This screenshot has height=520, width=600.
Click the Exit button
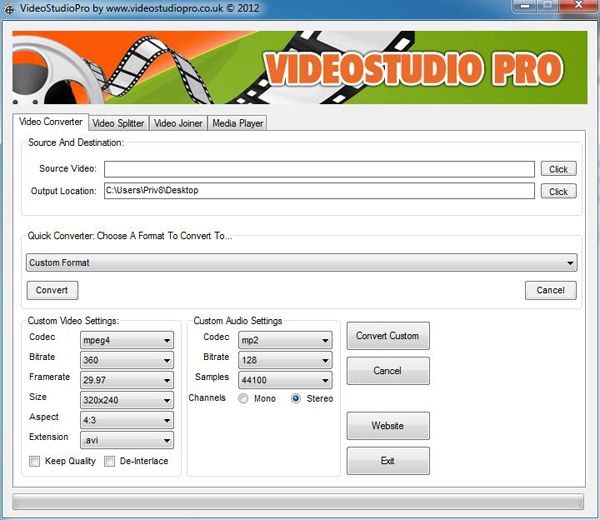click(388, 461)
